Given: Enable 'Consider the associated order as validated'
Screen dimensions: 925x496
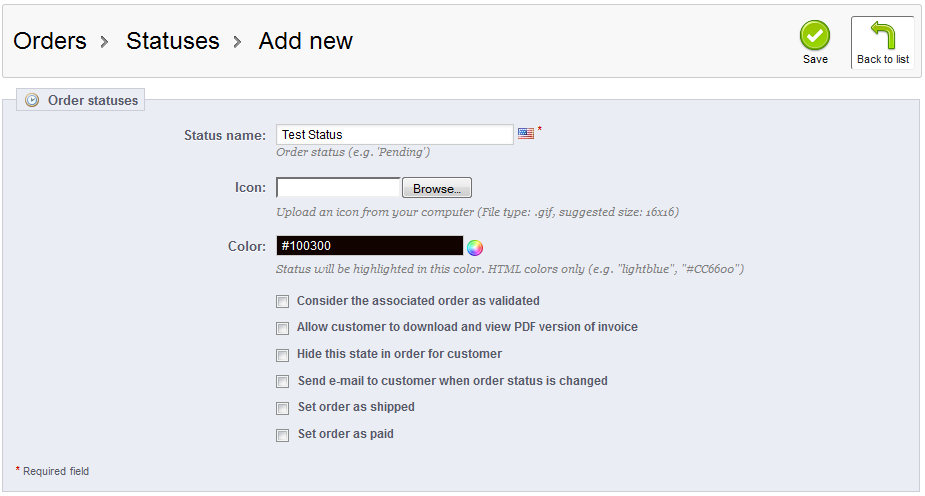Looking at the screenshot, I should pyautogui.click(x=283, y=301).
